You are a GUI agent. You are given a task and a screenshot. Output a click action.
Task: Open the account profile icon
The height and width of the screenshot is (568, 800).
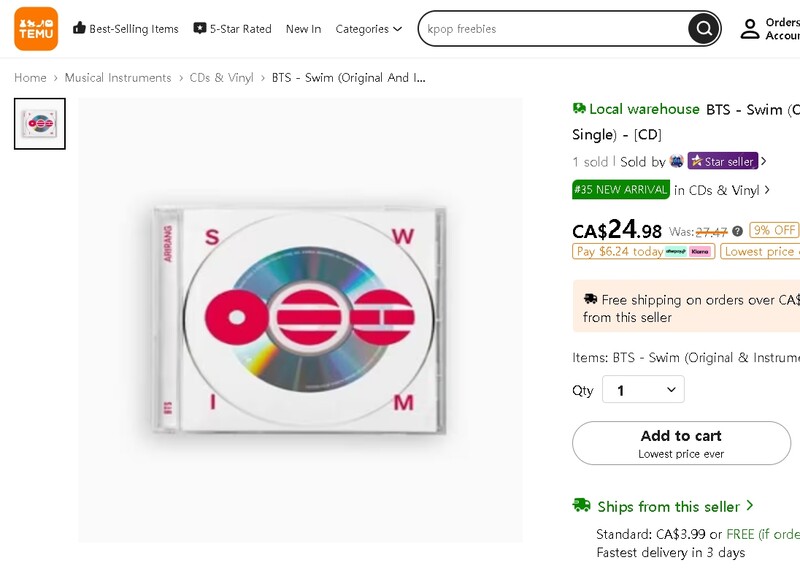(750, 29)
